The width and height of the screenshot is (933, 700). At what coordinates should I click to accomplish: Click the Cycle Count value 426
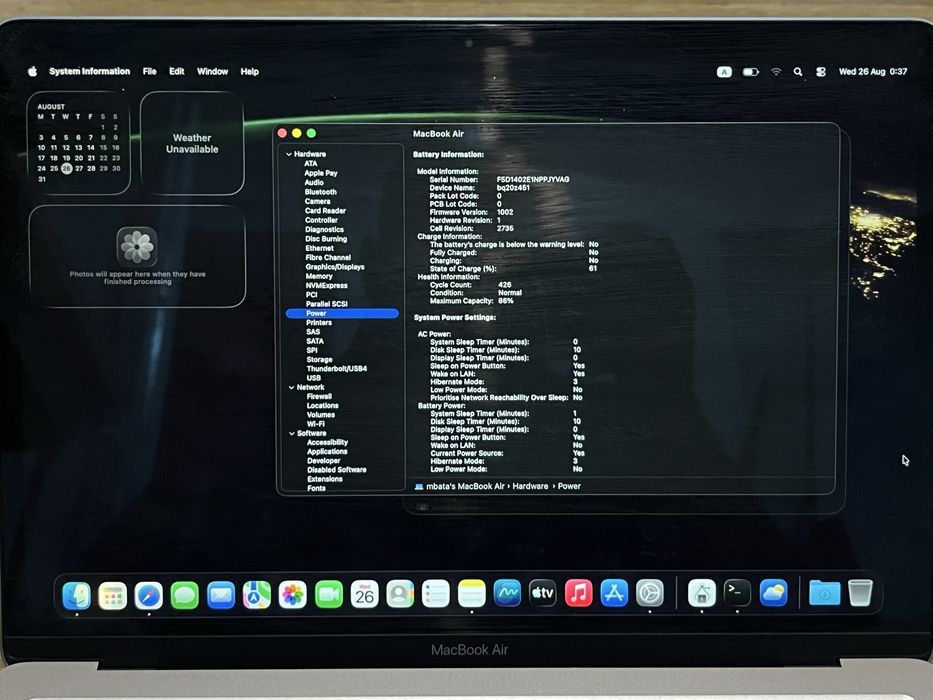[x=505, y=285]
